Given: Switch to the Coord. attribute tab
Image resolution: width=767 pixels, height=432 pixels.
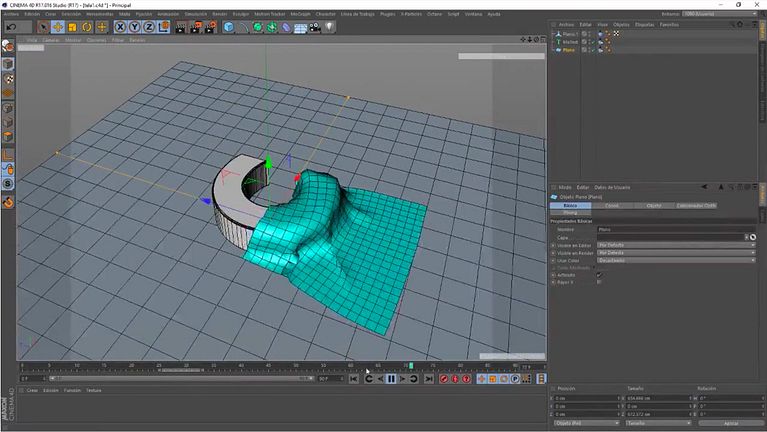Looking at the screenshot, I should click(612, 205).
